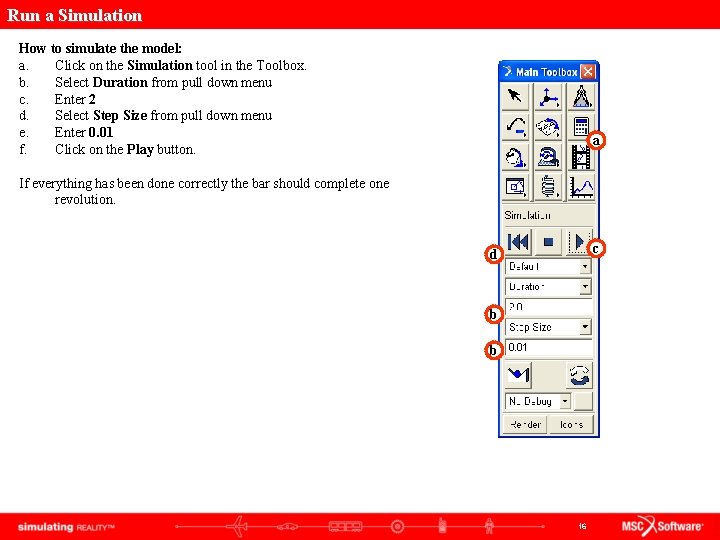
Task: Click the bold "Step Size" text in step d
Action: tap(120, 115)
